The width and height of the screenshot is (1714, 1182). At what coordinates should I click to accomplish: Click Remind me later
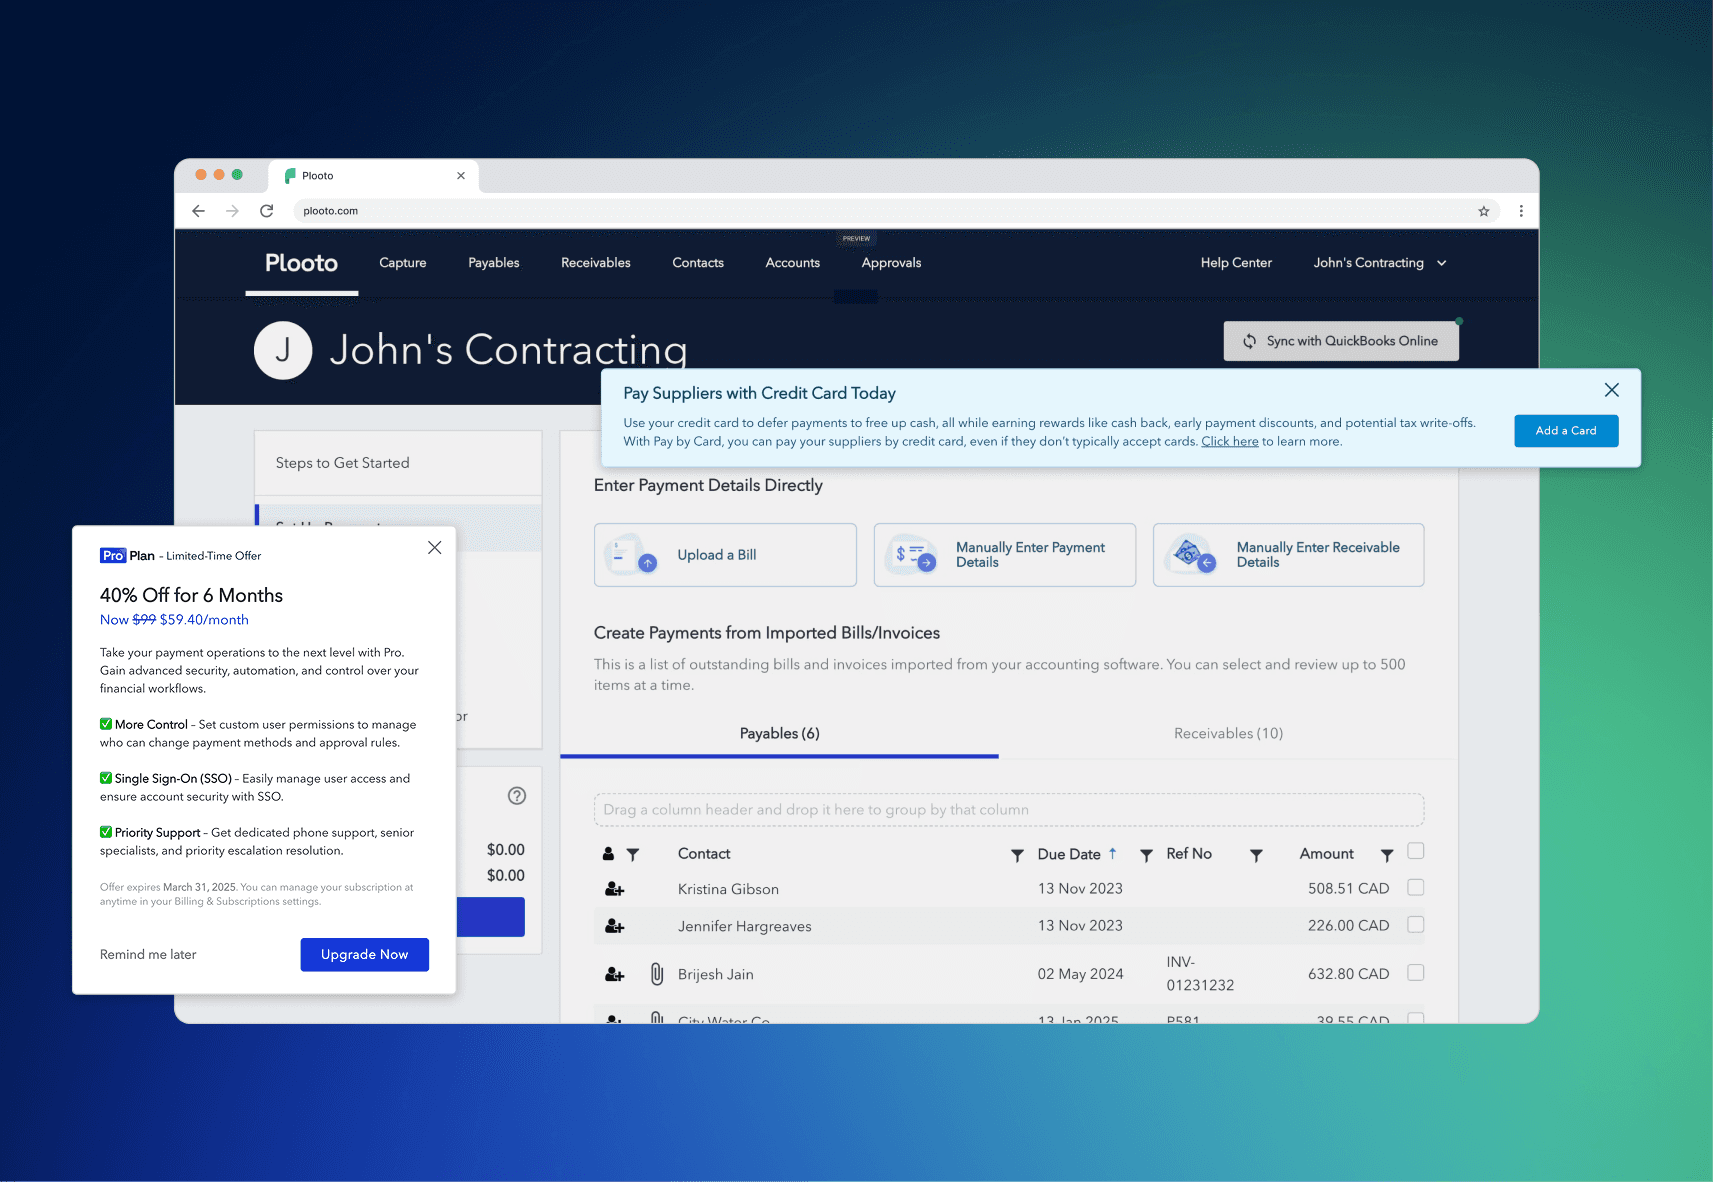[148, 955]
